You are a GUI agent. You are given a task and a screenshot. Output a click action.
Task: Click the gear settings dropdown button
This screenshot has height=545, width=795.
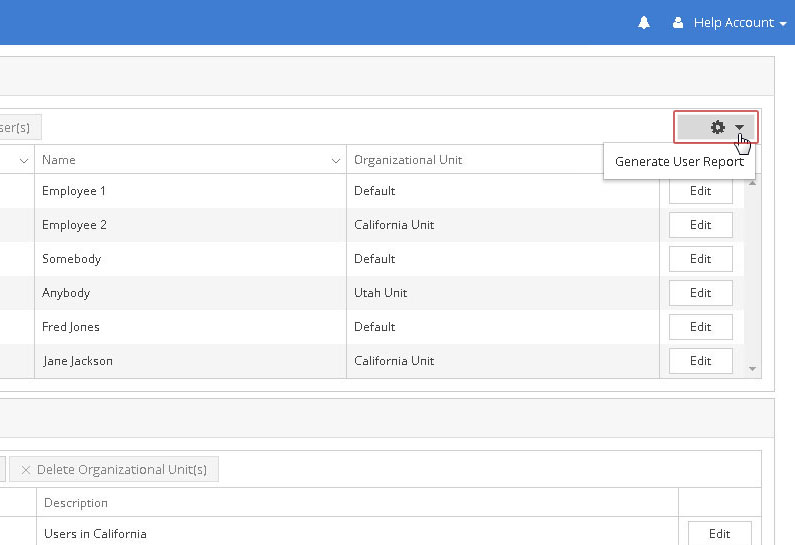716,127
